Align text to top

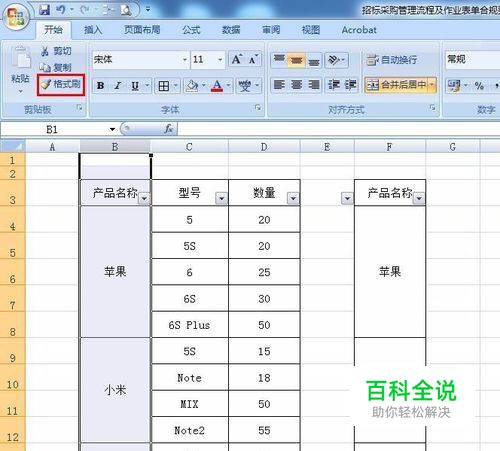pyautogui.click(x=279, y=60)
